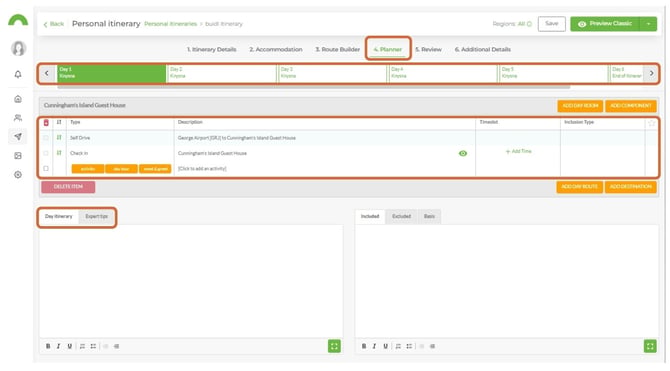Go to step 1 Itinerary Details

click(212, 50)
